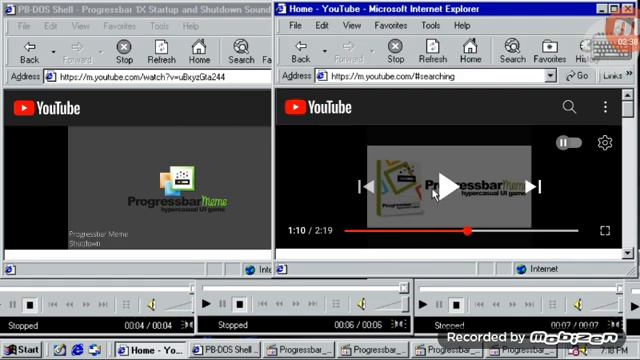This screenshot has height=360, width=640.
Task: Go to the previous YouTube video
Action: tap(366, 187)
